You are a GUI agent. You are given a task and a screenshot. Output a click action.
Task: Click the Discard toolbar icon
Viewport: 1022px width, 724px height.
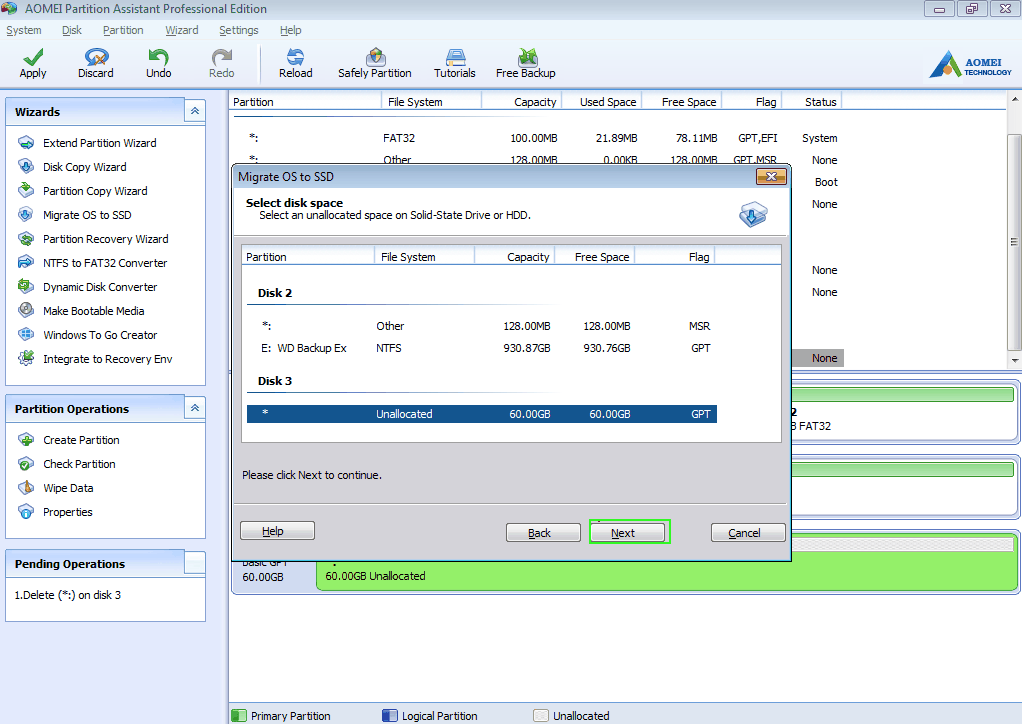(x=96, y=63)
